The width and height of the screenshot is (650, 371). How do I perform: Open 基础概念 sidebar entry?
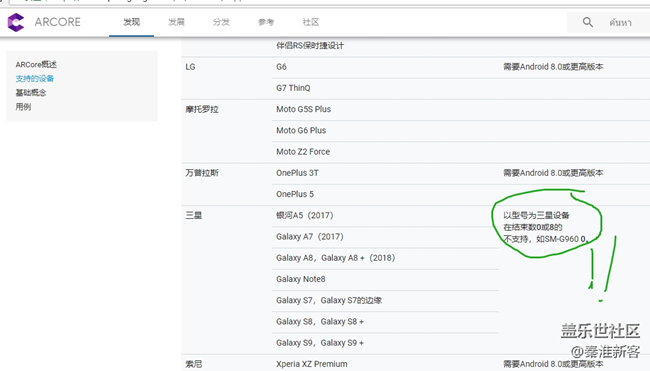(31, 93)
